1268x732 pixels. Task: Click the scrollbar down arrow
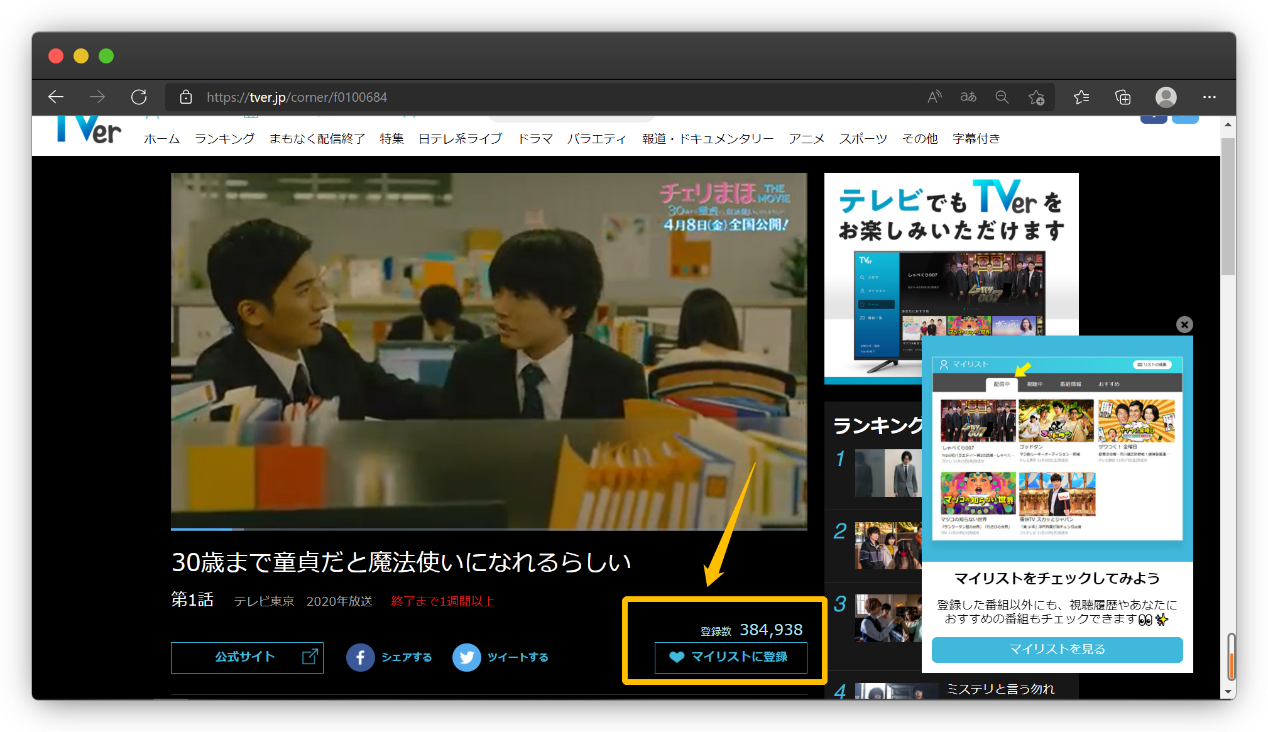click(1228, 690)
